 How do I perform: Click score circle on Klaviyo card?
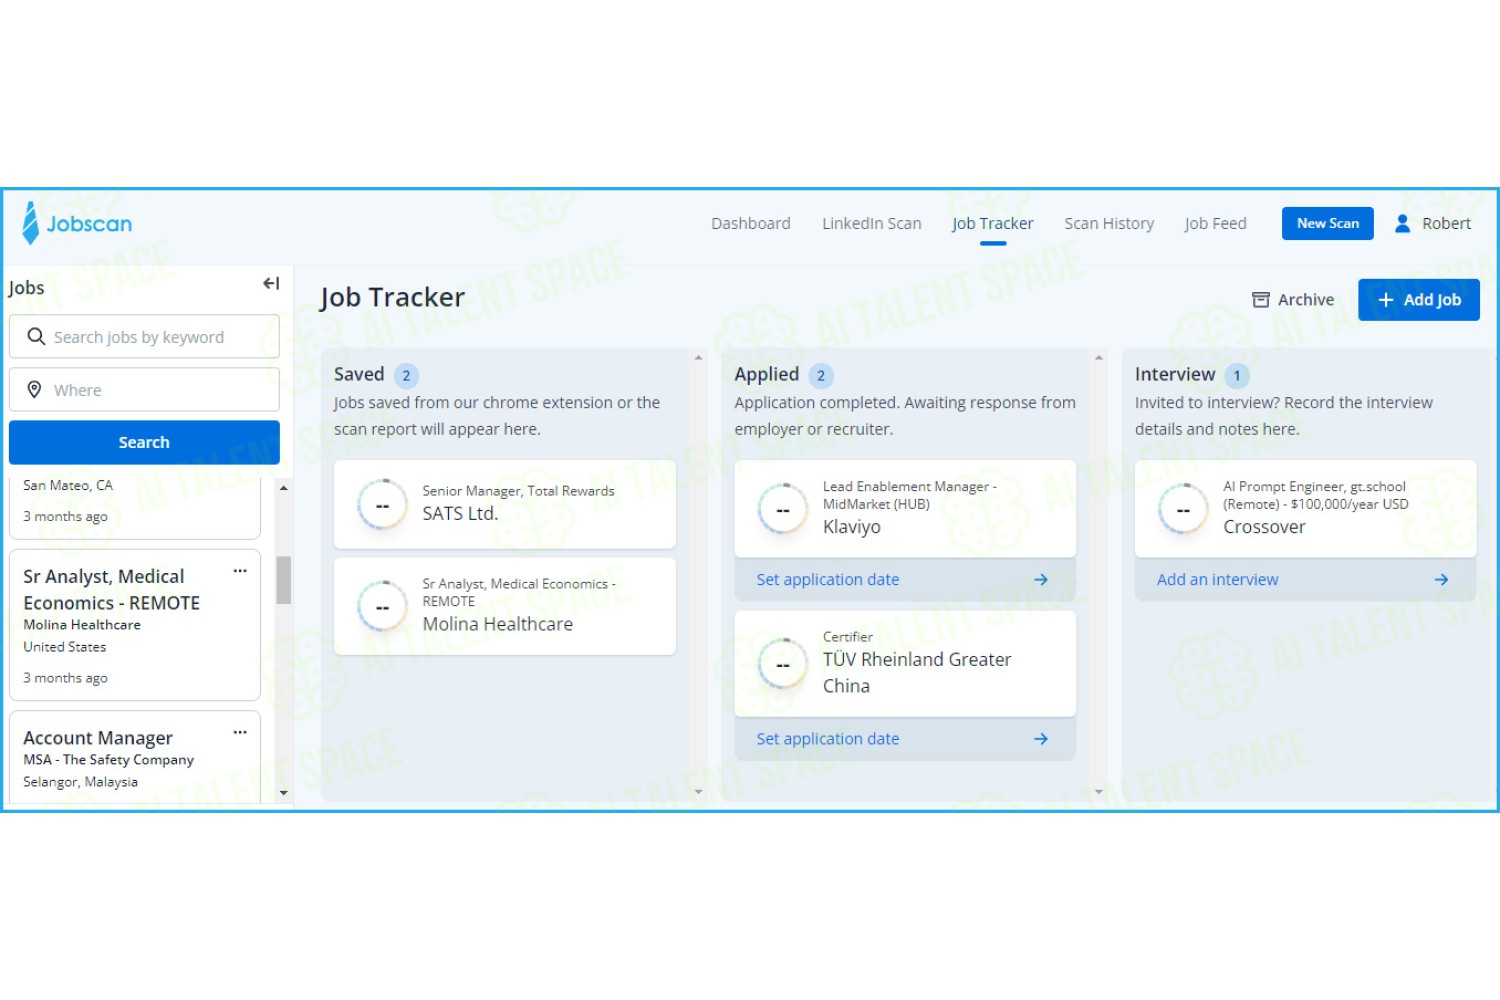783,509
